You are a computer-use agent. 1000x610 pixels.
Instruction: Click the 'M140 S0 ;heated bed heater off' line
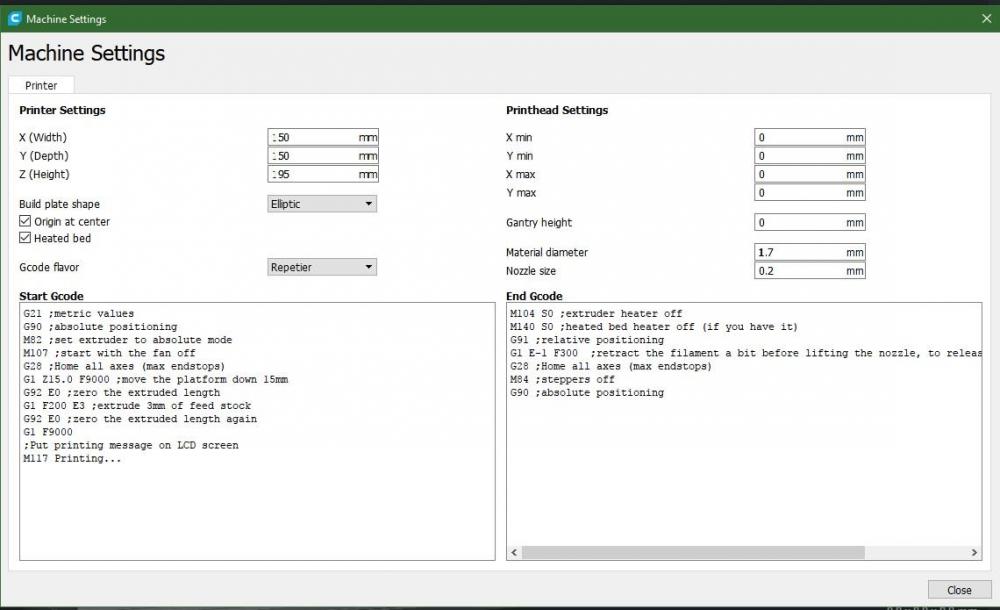coord(654,327)
